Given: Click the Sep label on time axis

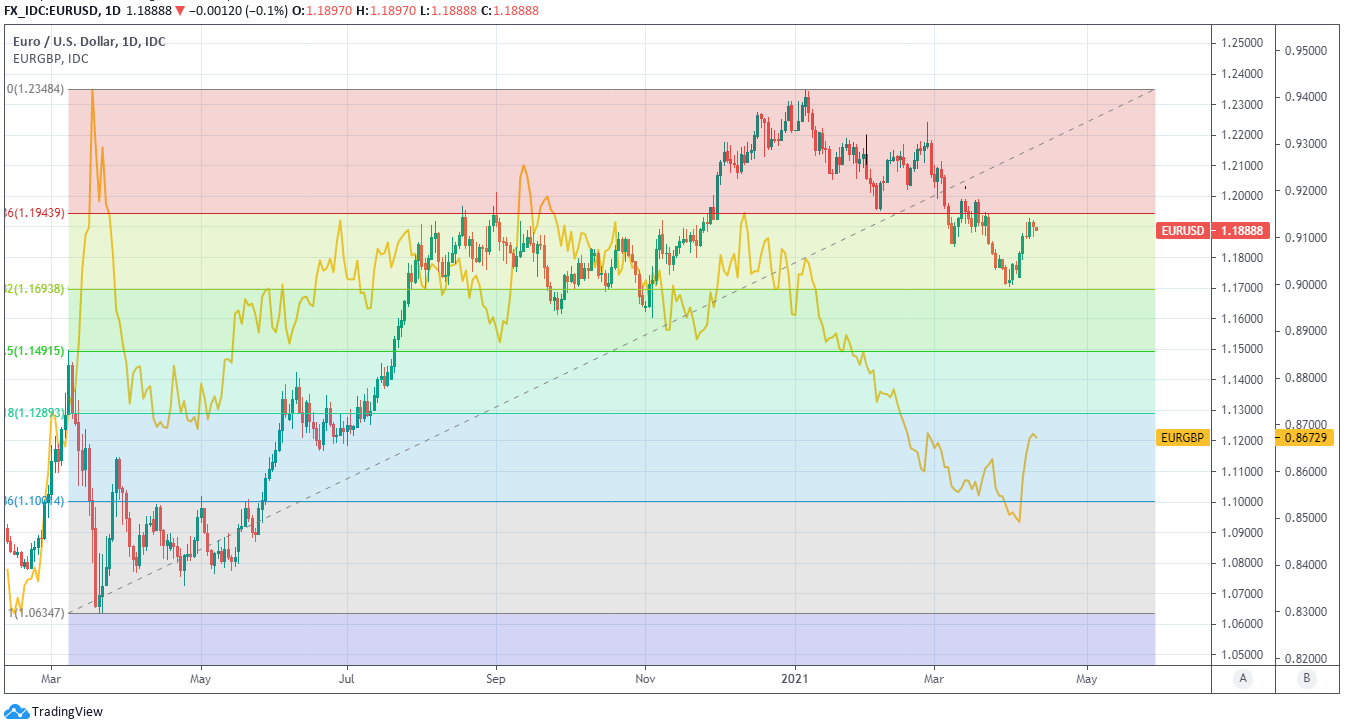Looking at the screenshot, I should point(496,678).
